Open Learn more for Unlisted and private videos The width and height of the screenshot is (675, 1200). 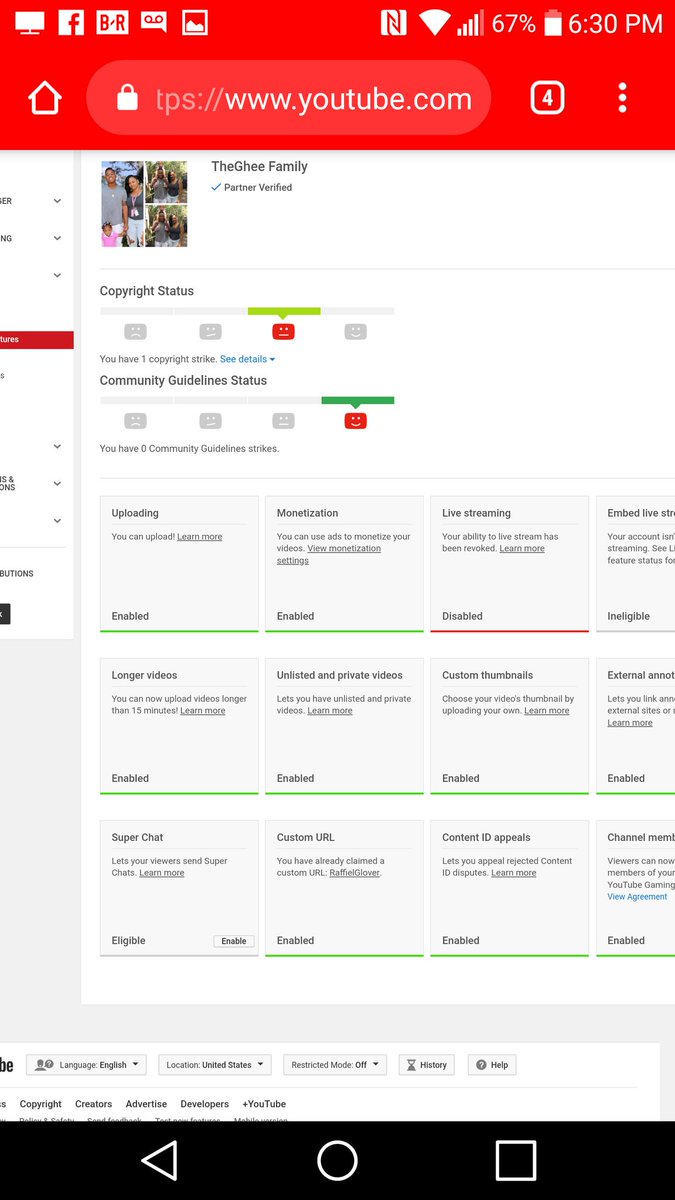coord(330,711)
